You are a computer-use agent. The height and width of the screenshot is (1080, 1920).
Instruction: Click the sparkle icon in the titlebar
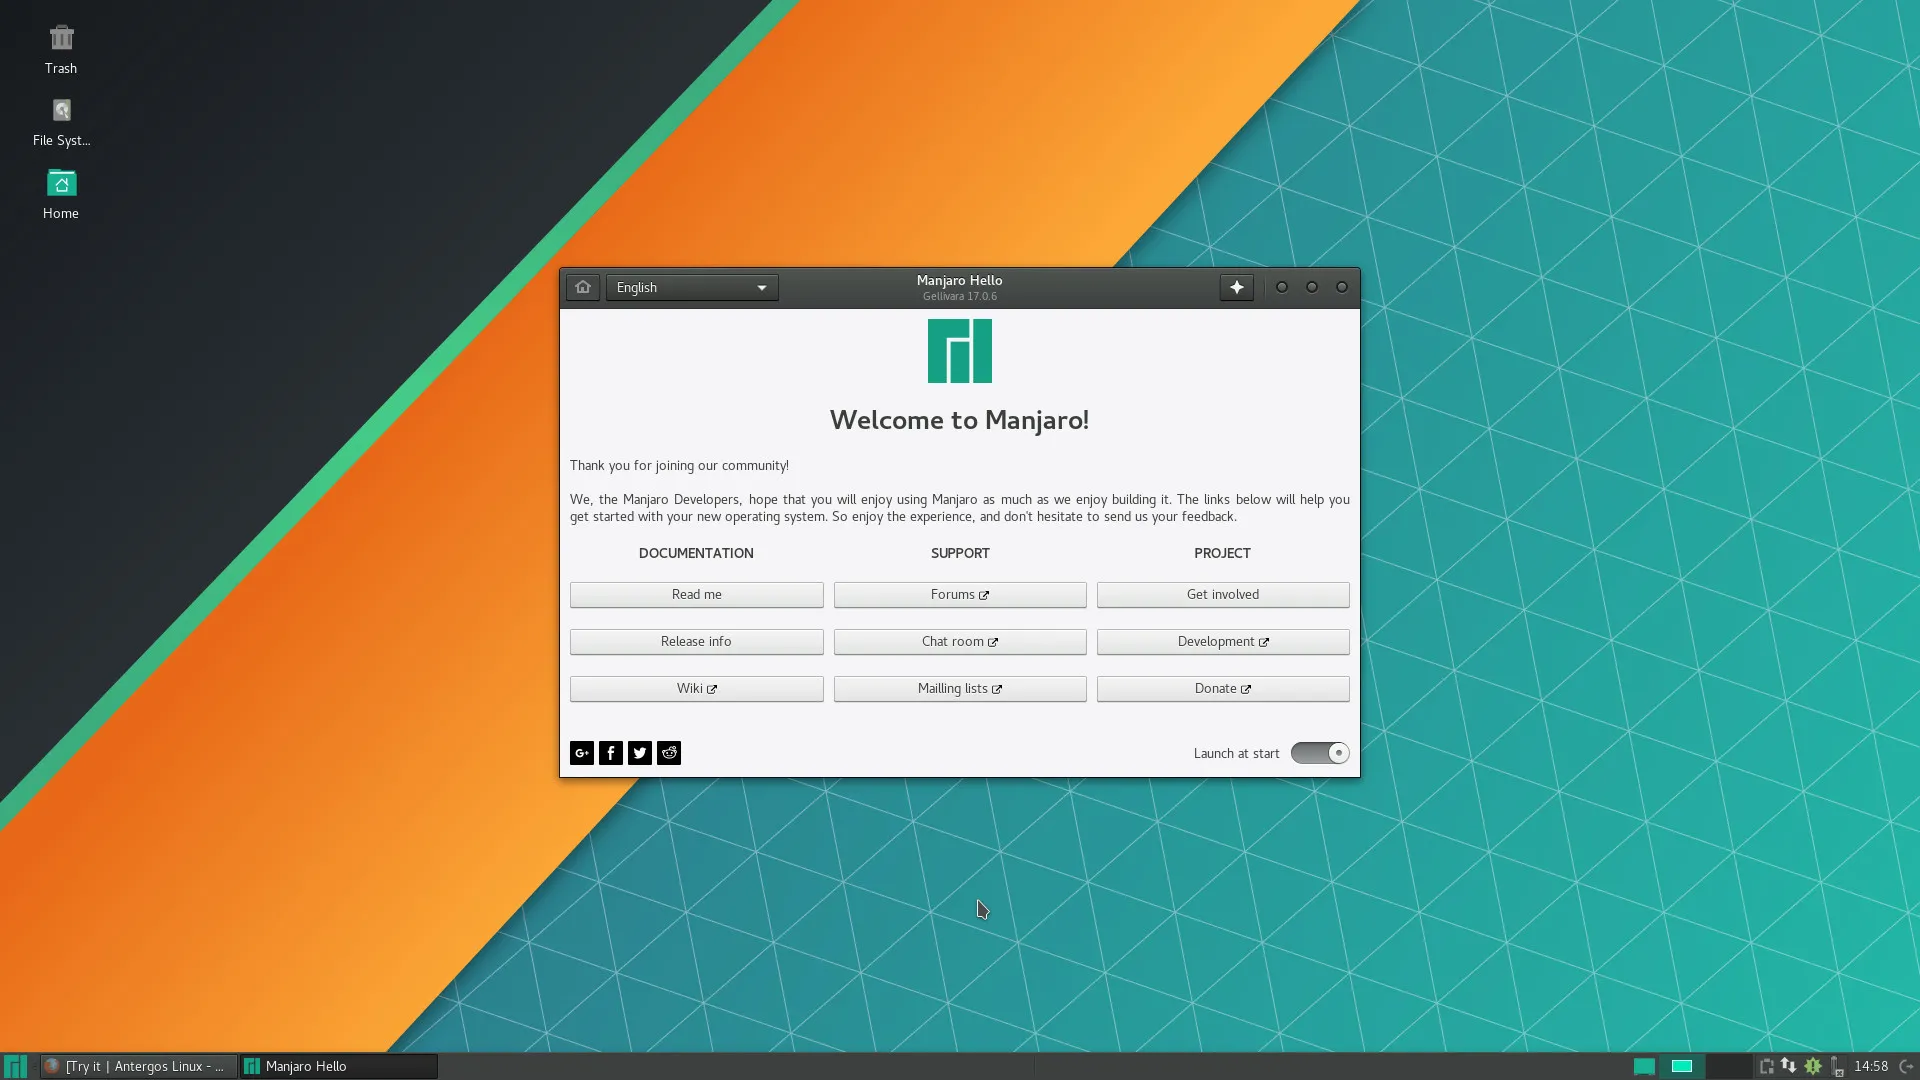[1236, 287]
